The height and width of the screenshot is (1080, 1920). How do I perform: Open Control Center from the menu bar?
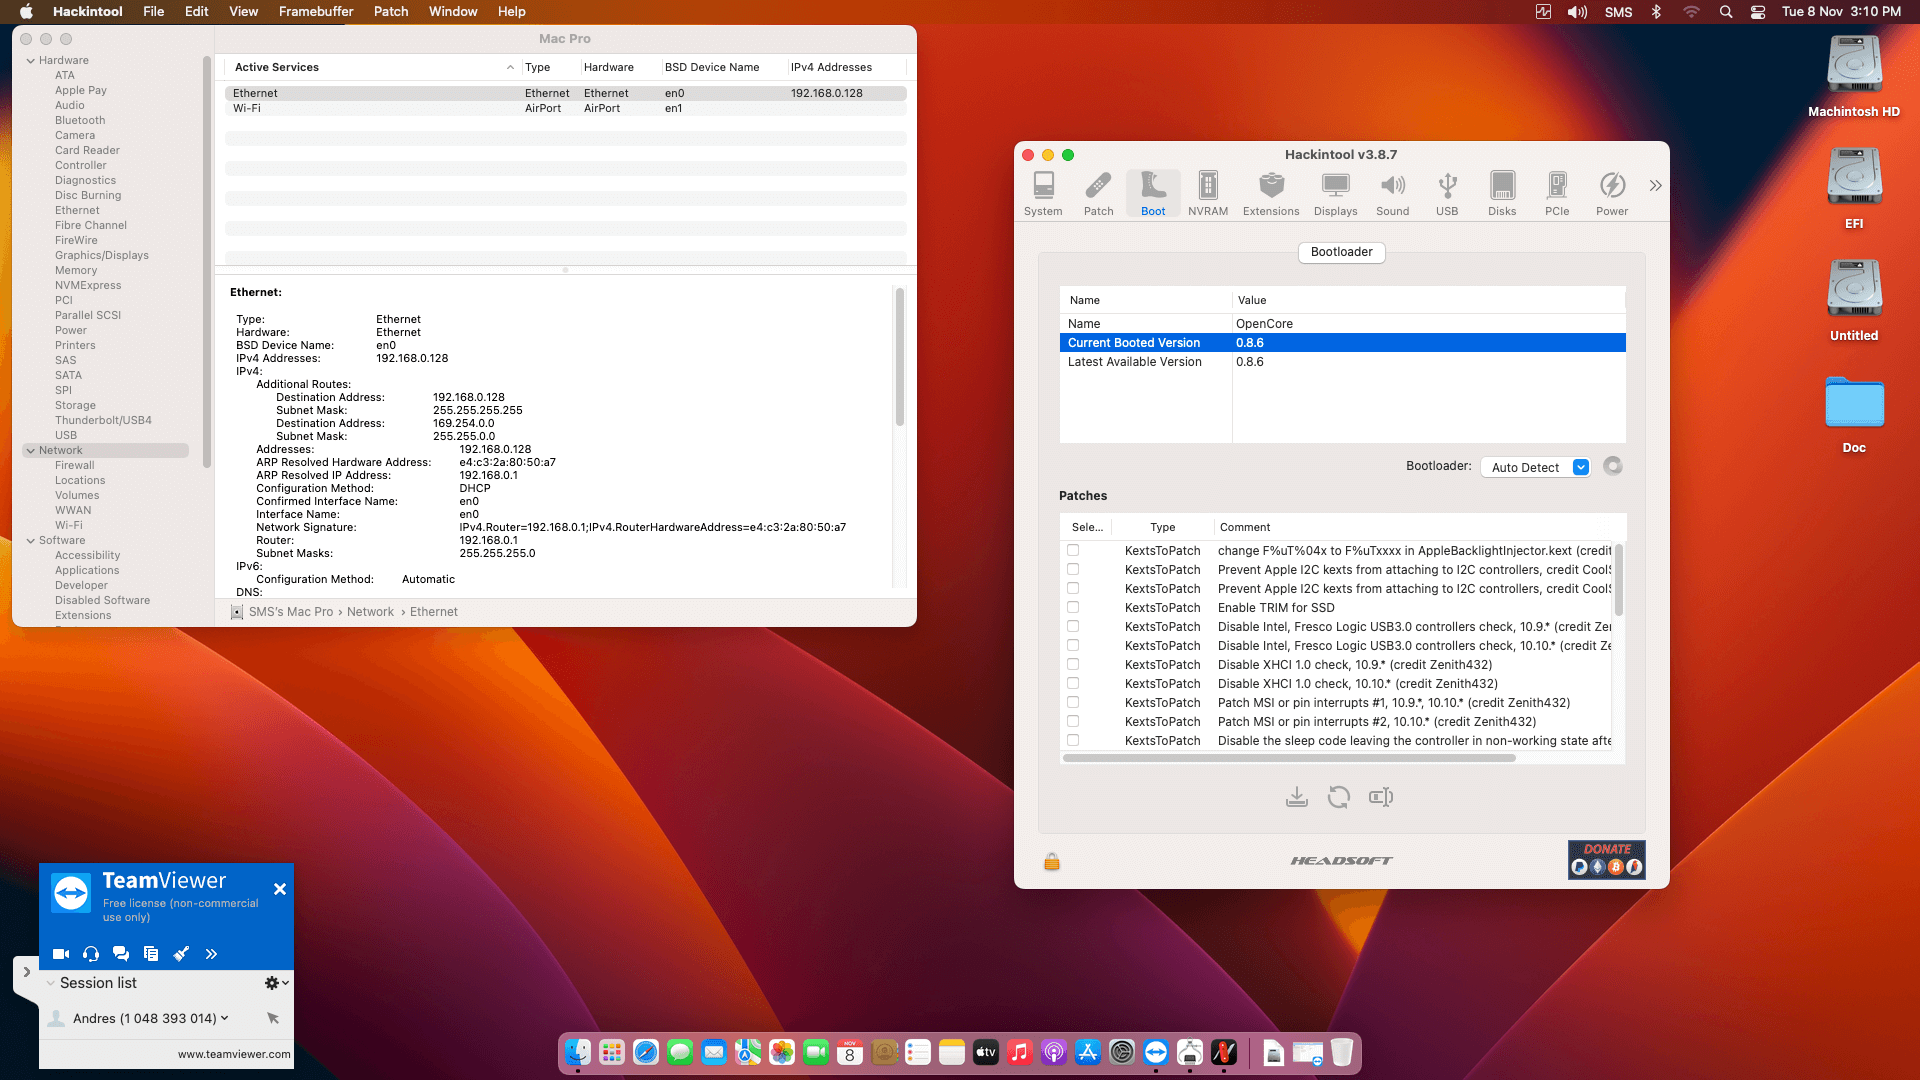coord(1758,12)
